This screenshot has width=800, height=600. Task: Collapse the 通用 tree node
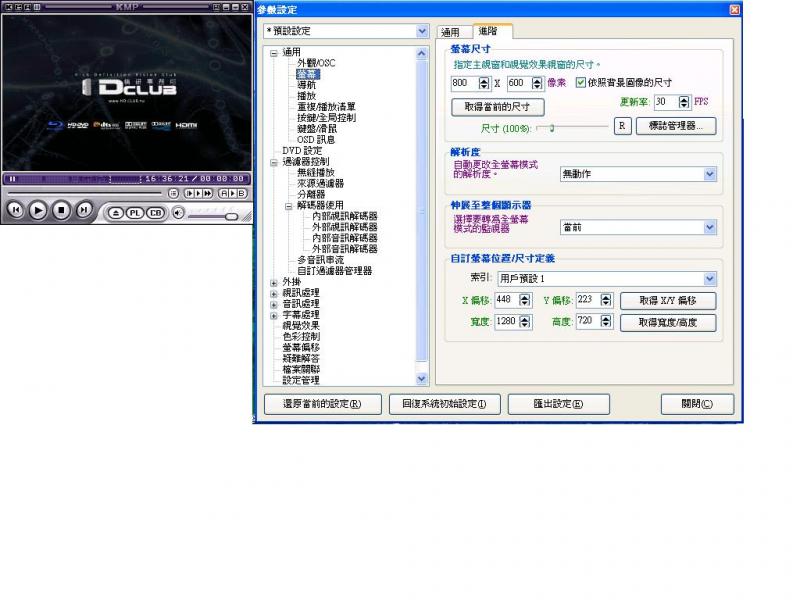[274, 53]
